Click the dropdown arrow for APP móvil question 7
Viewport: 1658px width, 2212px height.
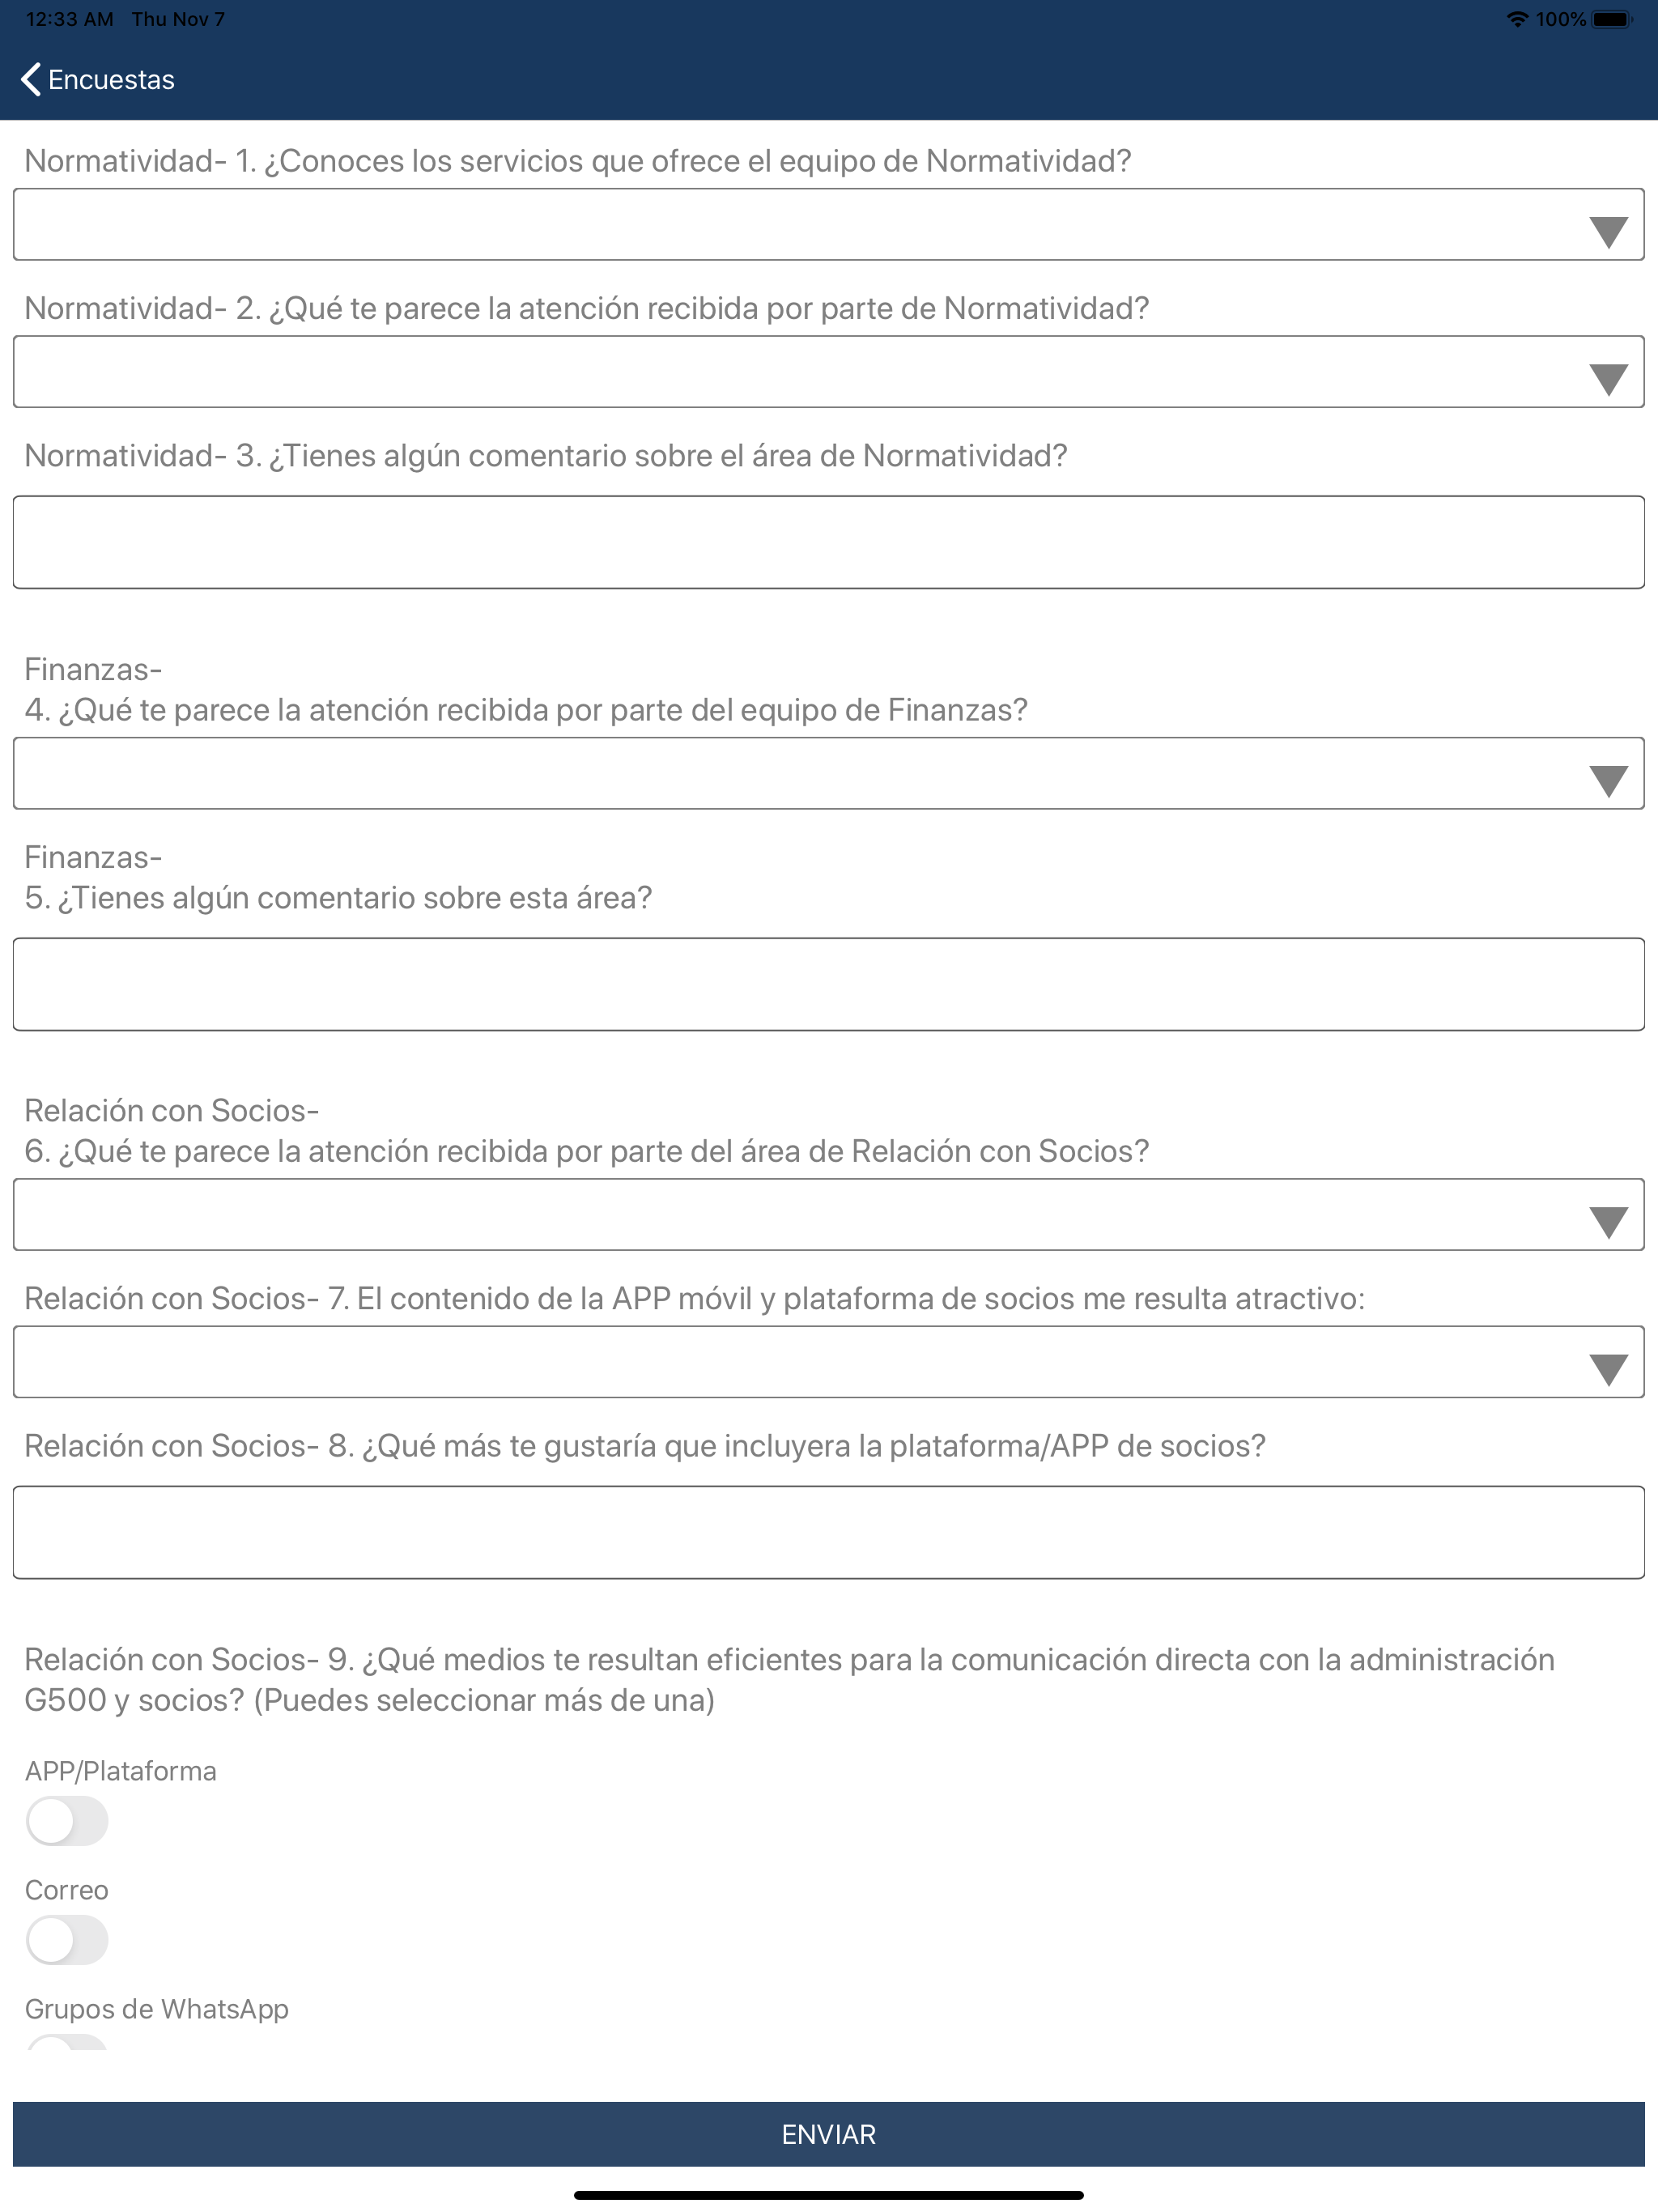[1608, 1369]
